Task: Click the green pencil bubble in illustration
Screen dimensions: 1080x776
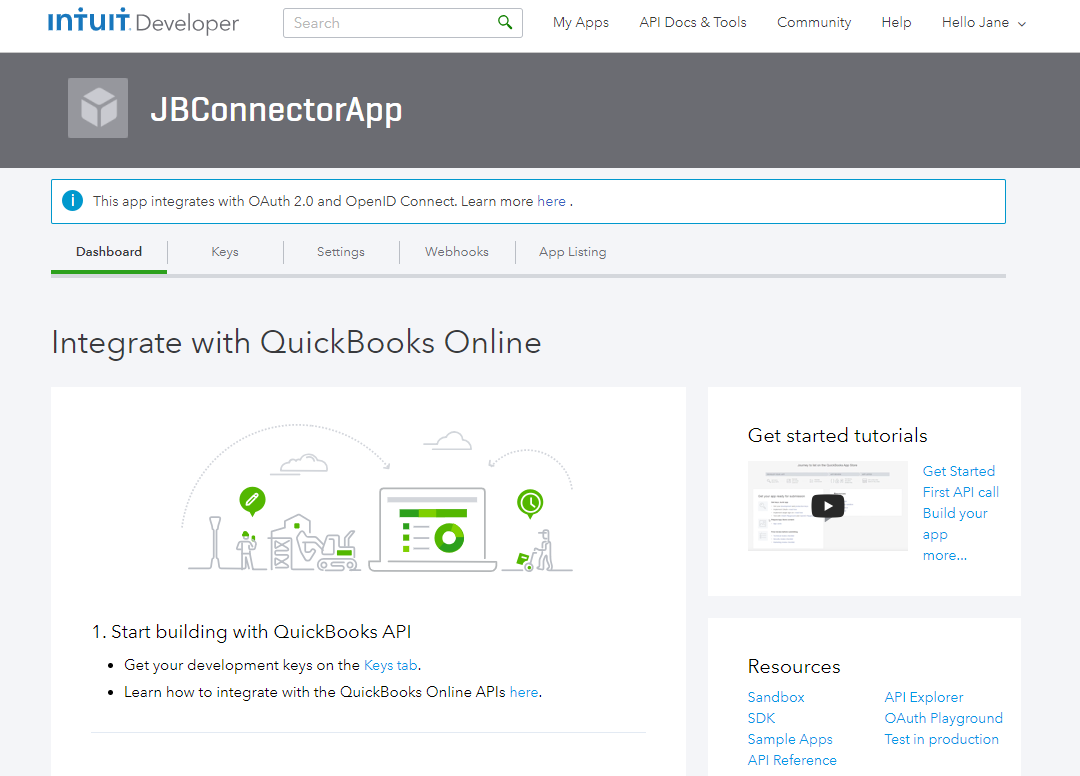Action: (251, 499)
